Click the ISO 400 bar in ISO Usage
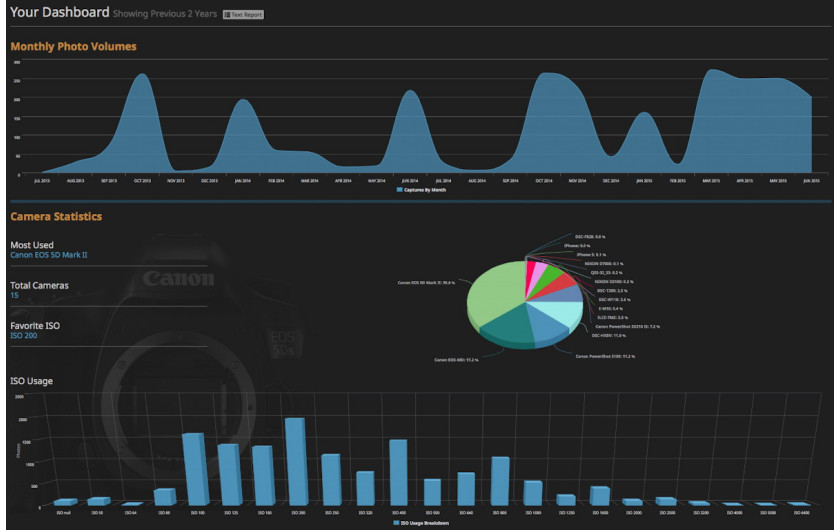 399,473
